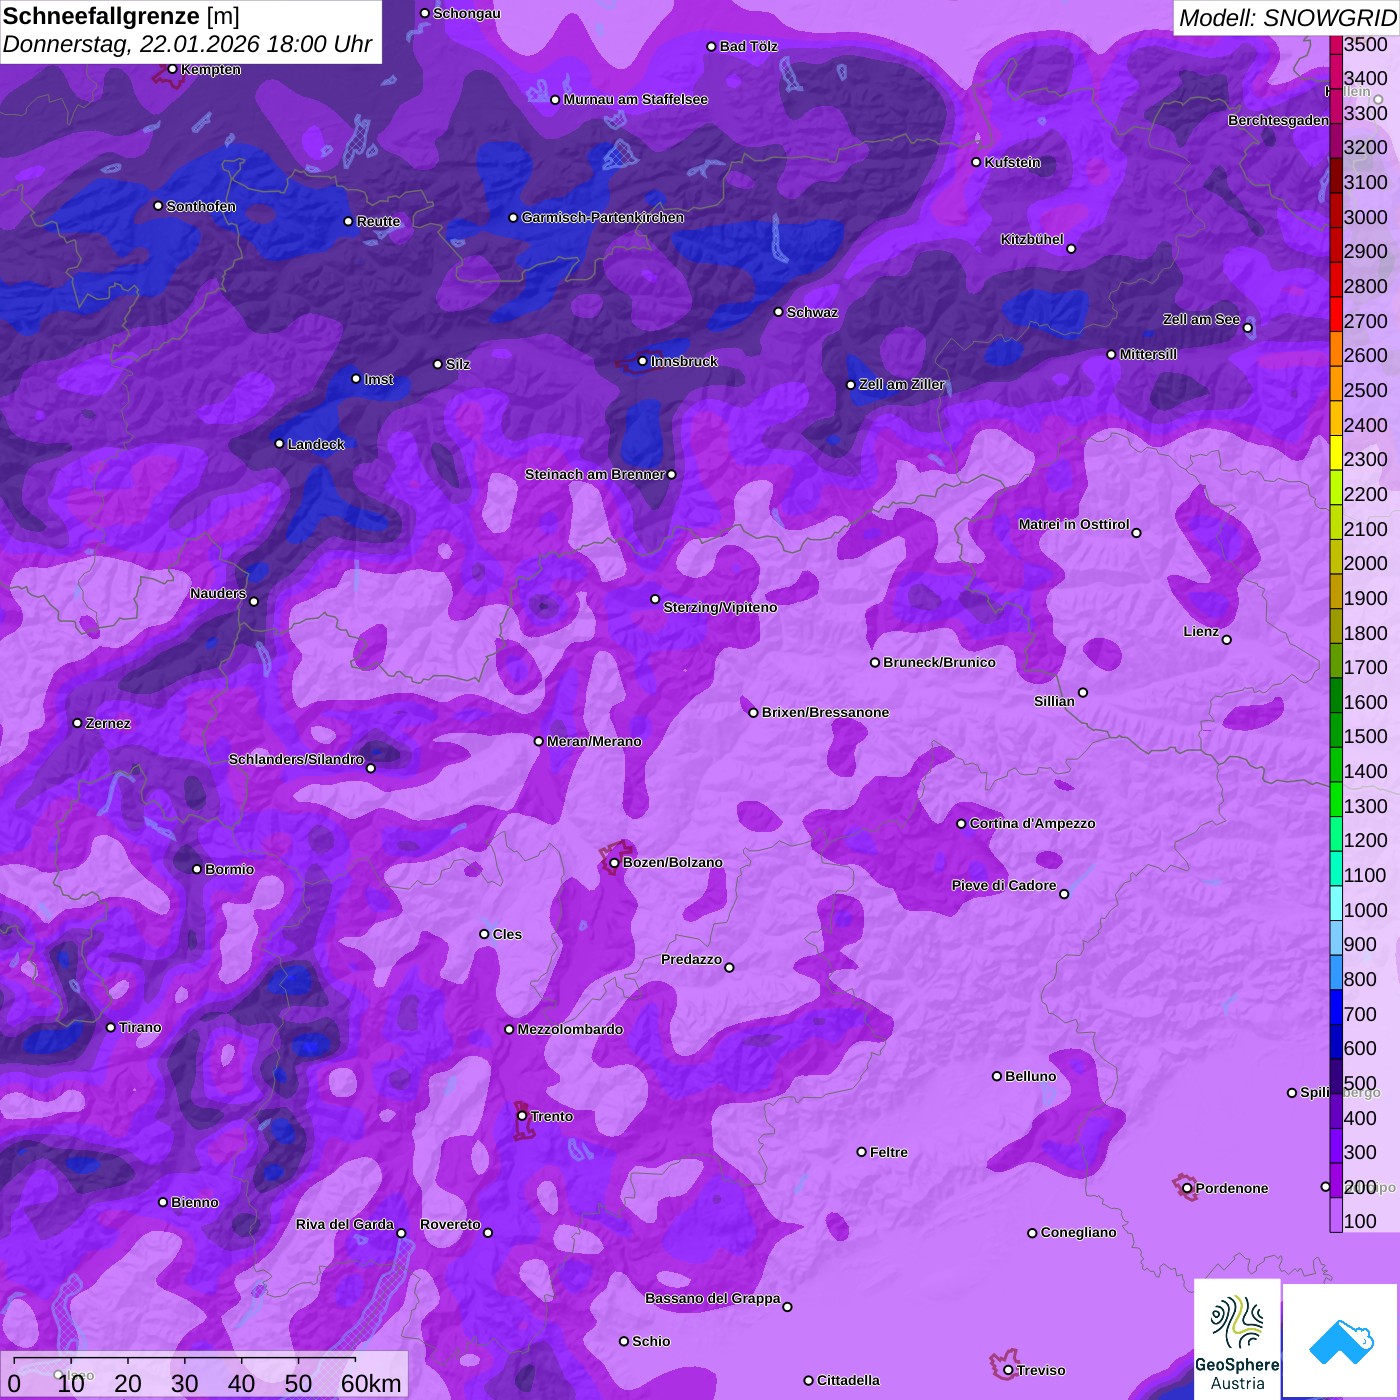Click the Matrei in Osttirol label
The width and height of the screenshot is (1400, 1400).
coord(1074,525)
